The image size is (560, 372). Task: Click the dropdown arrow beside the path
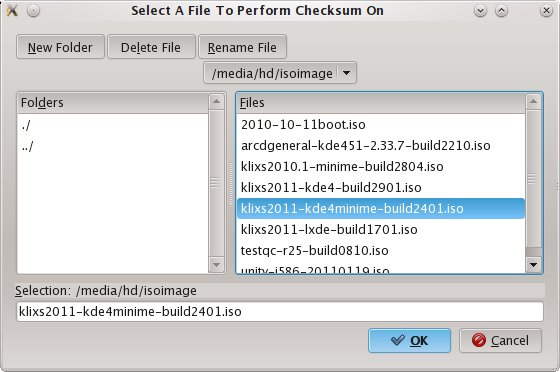[346, 73]
